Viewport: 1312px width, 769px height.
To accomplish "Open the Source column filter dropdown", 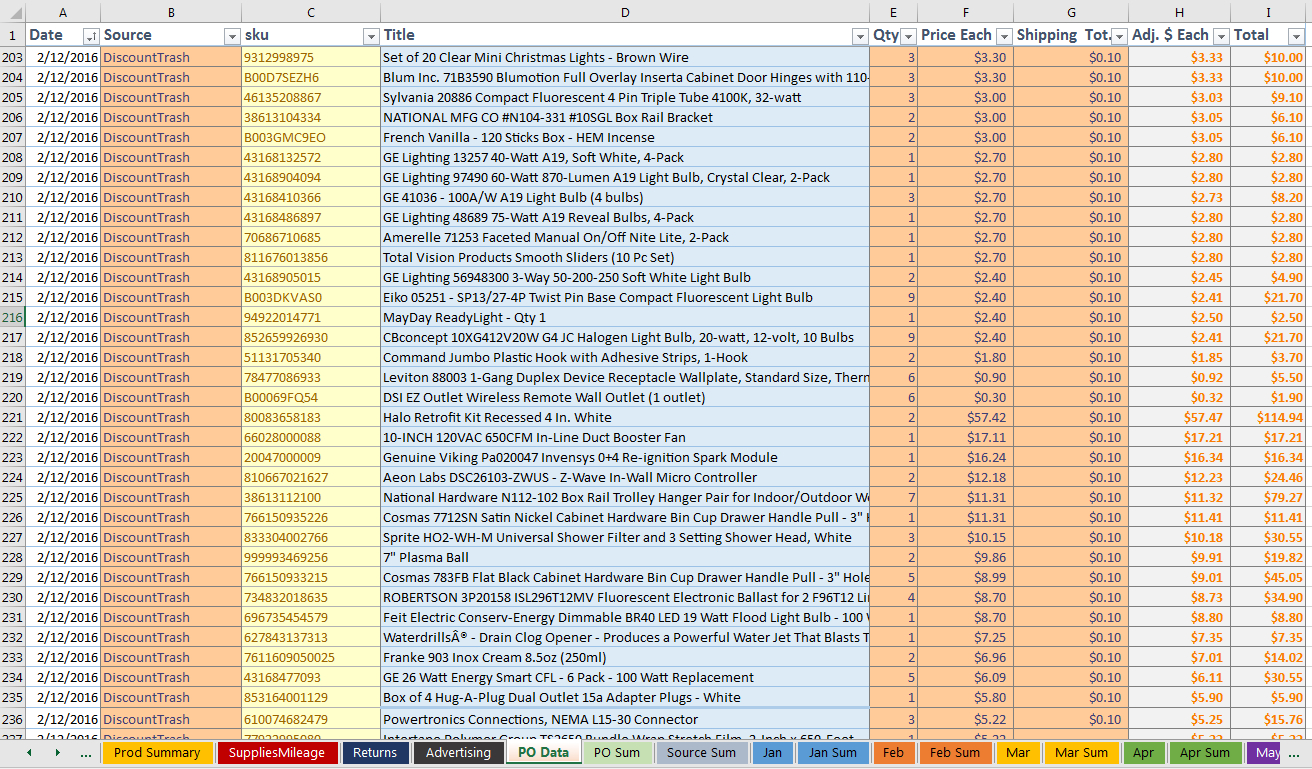I will [x=232, y=36].
